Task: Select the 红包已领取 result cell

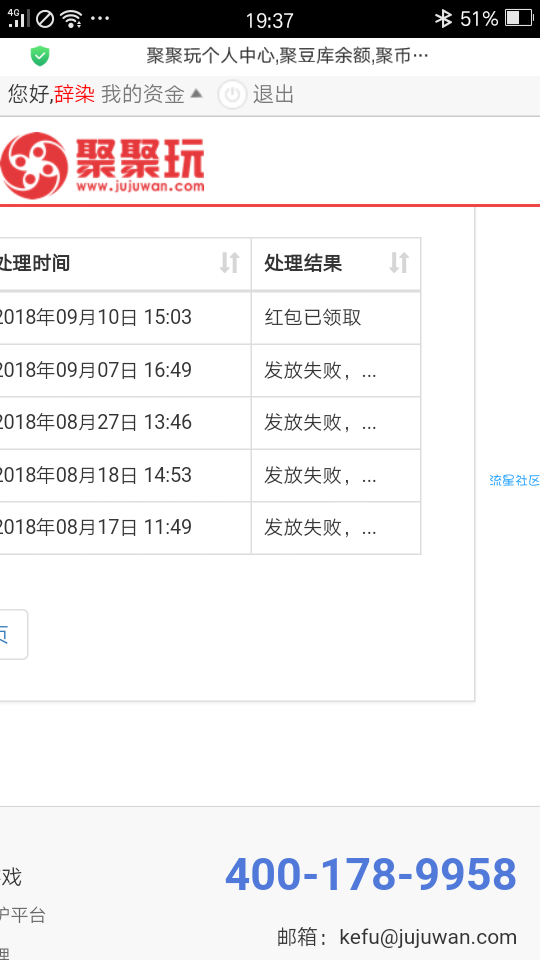Action: [x=336, y=318]
